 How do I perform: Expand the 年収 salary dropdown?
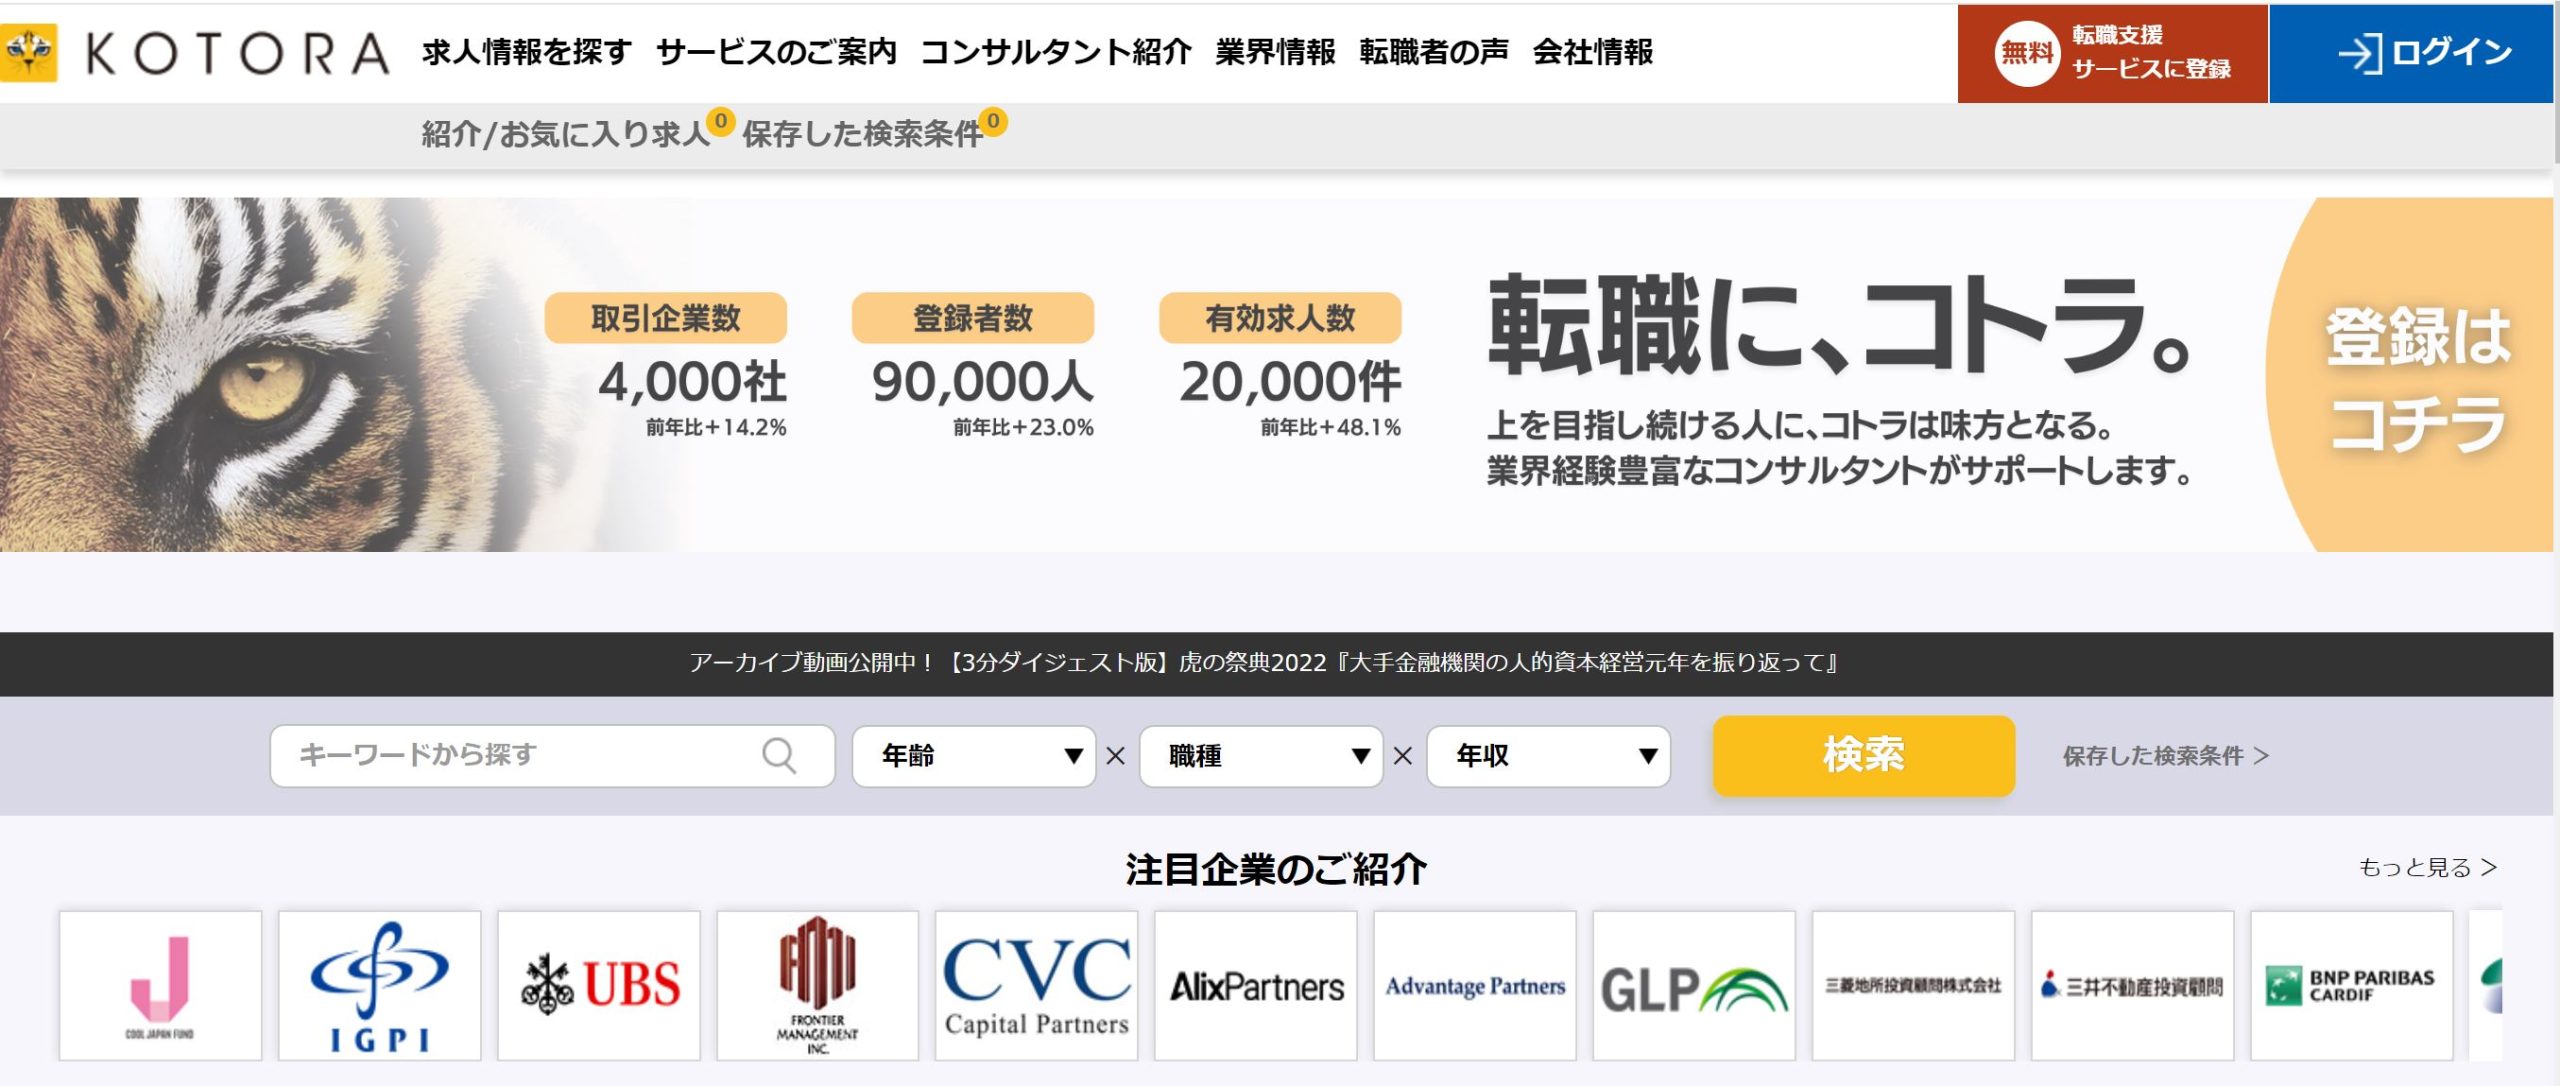click(1548, 756)
